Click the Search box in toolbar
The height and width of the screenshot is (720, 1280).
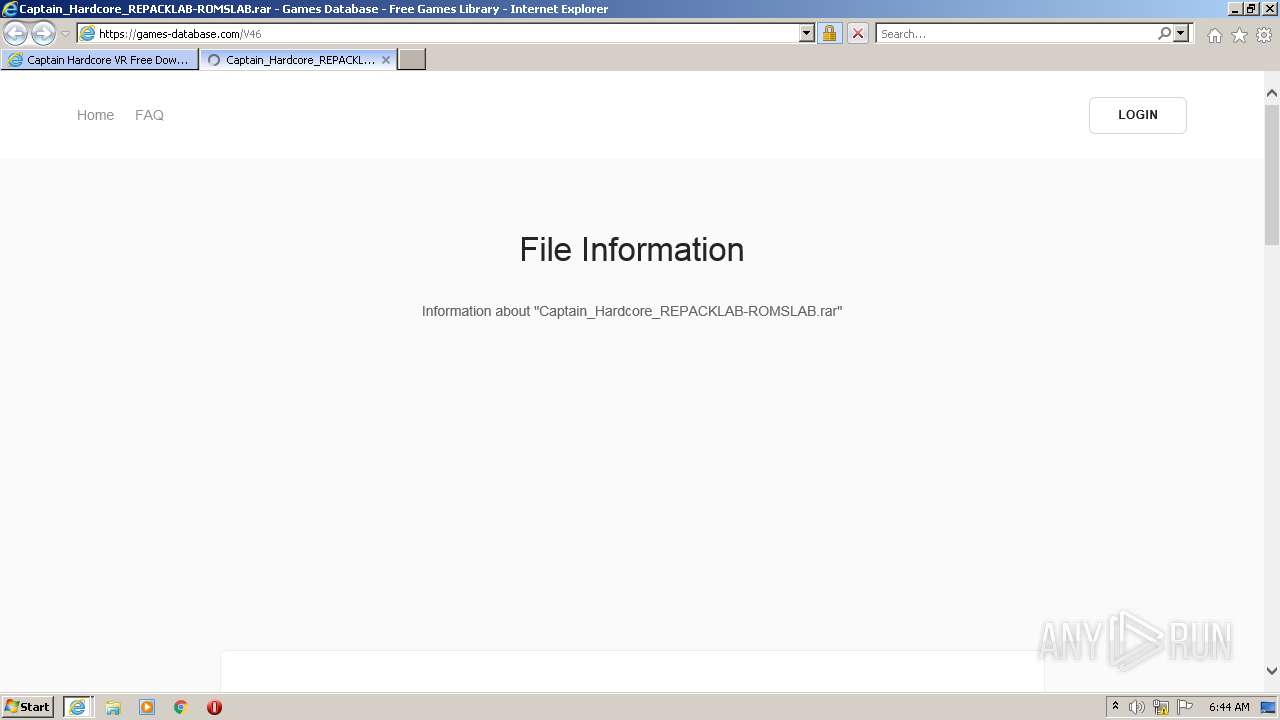(x=1016, y=33)
